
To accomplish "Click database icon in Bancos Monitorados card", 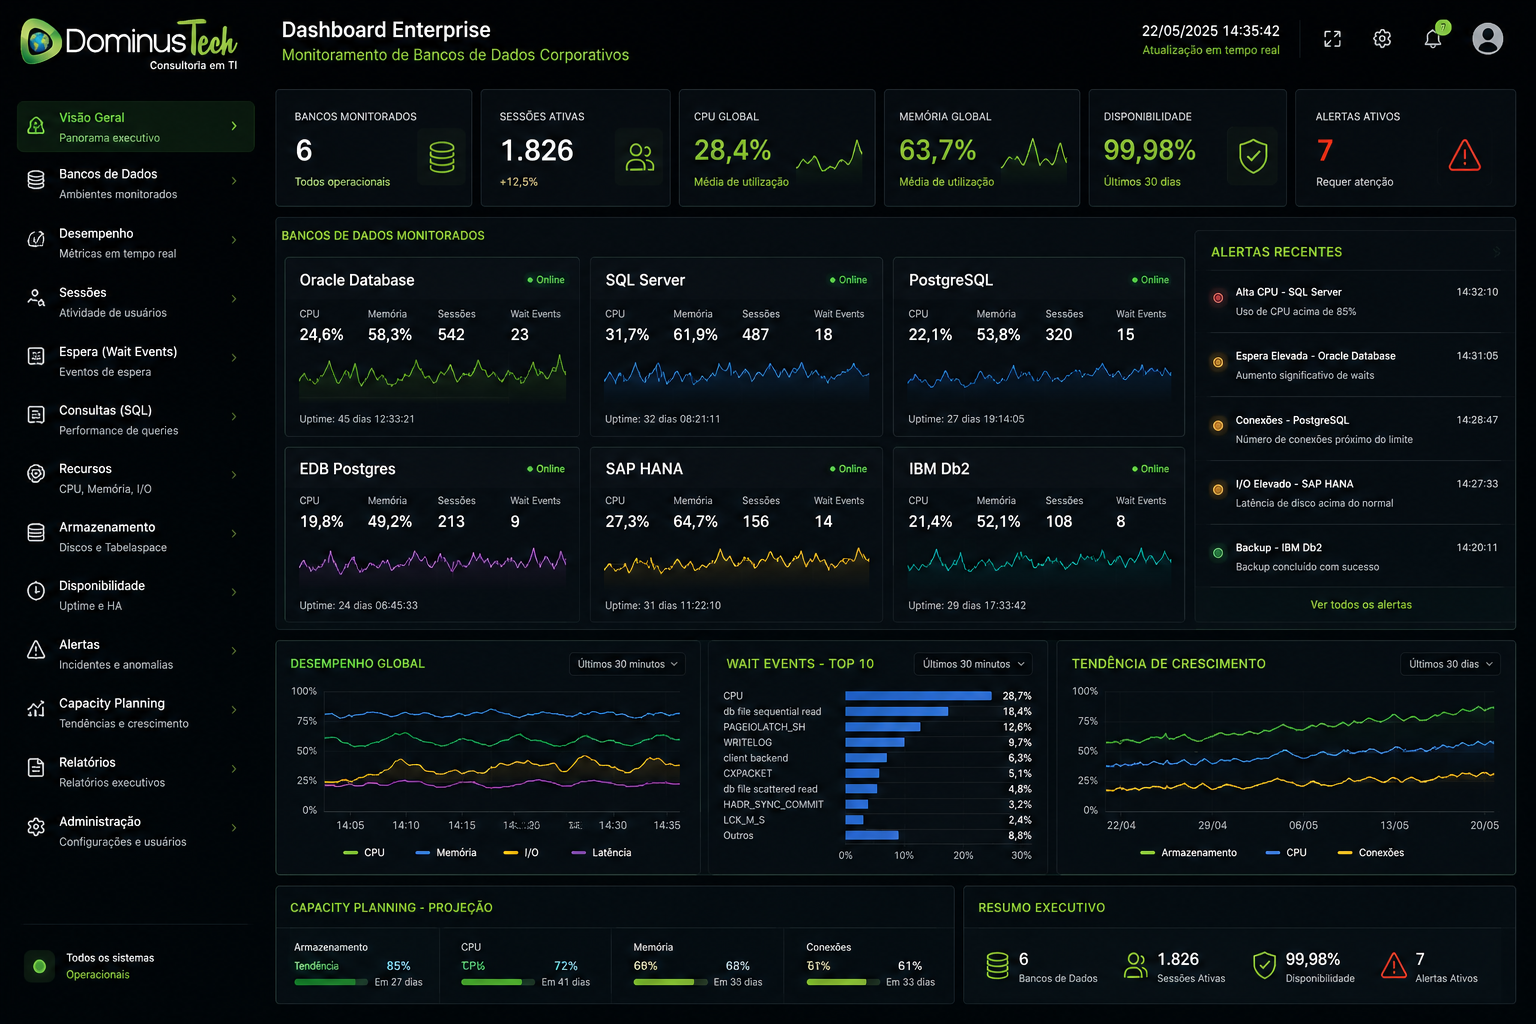I will pyautogui.click(x=442, y=157).
